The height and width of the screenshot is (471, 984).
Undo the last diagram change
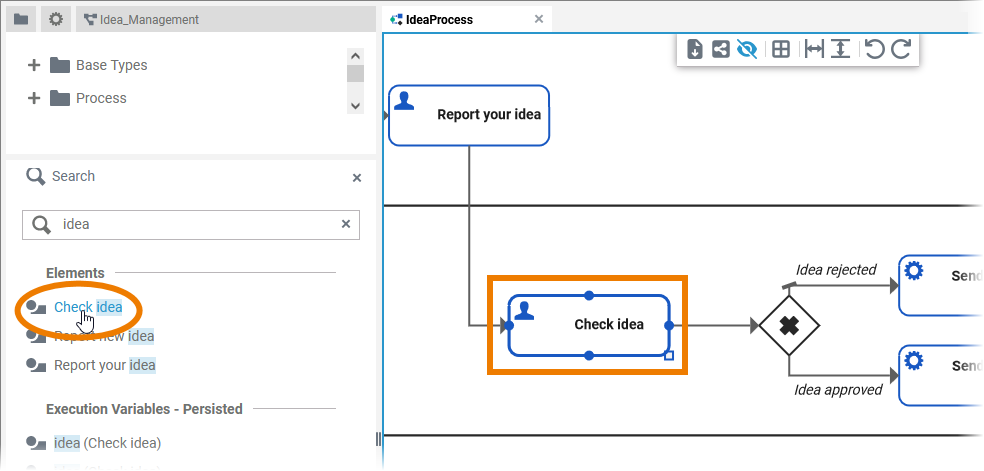(x=875, y=49)
